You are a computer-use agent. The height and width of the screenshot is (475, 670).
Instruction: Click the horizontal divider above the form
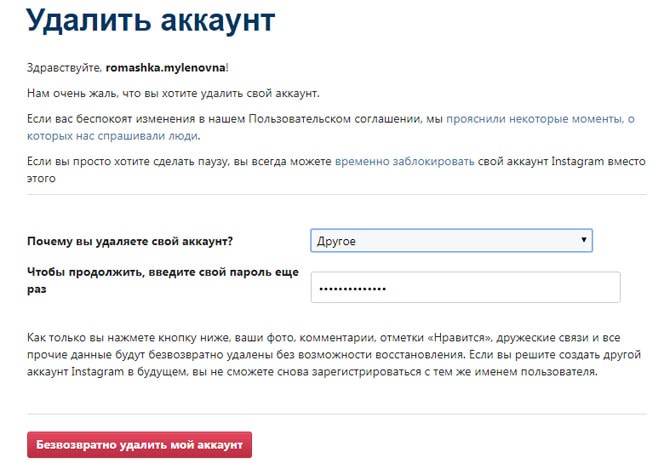pos(337,194)
